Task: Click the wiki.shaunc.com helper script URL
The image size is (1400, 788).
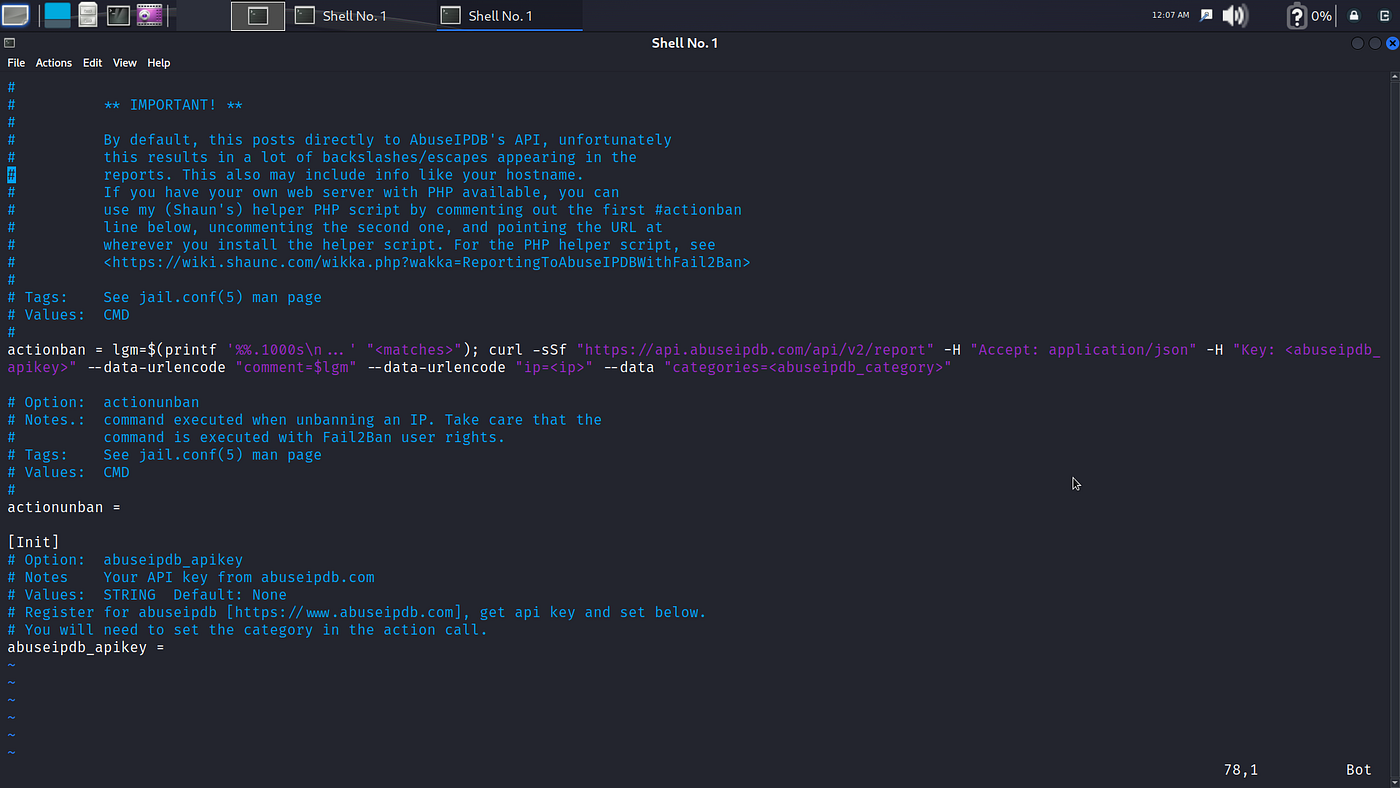Action: pyautogui.click(x=427, y=262)
